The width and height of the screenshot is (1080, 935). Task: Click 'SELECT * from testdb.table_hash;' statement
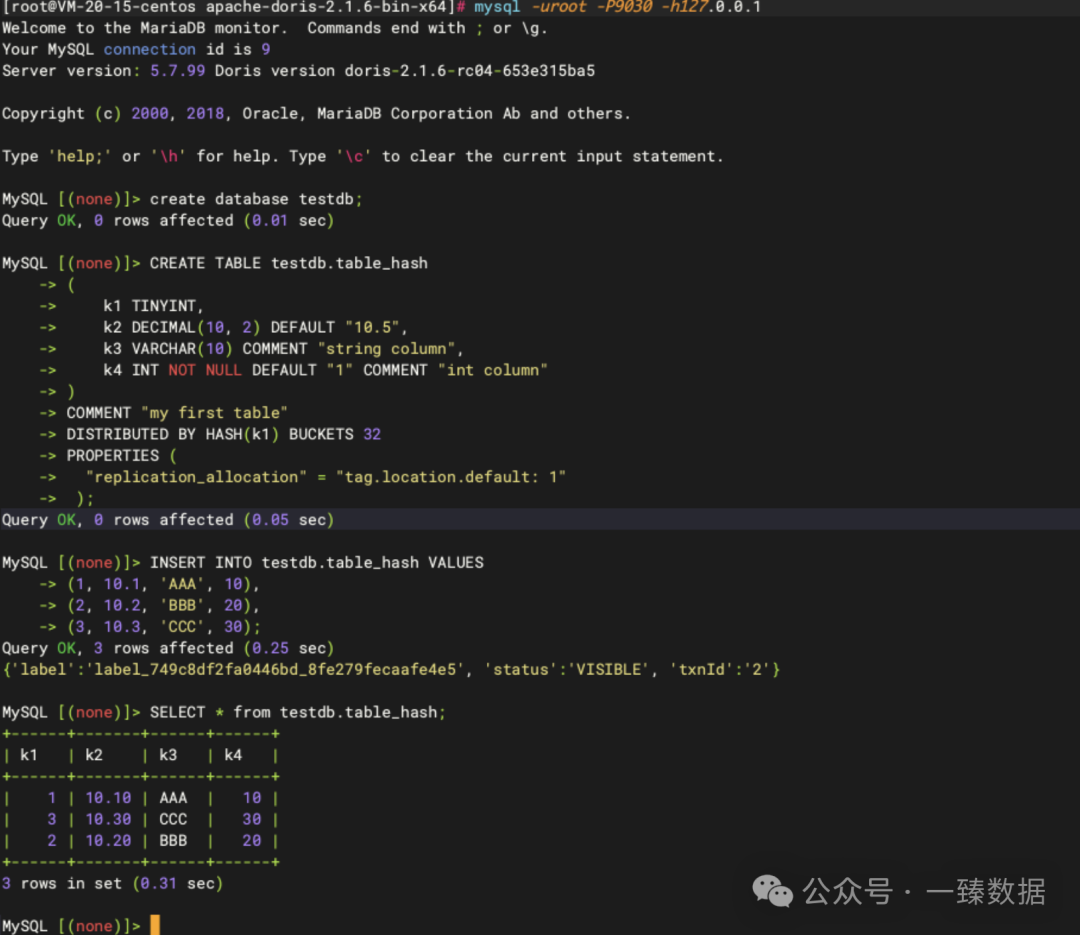point(298,712)
